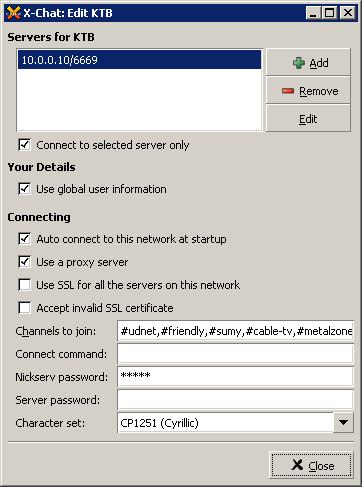Uncheck Use a proxy server

[25, 262]
